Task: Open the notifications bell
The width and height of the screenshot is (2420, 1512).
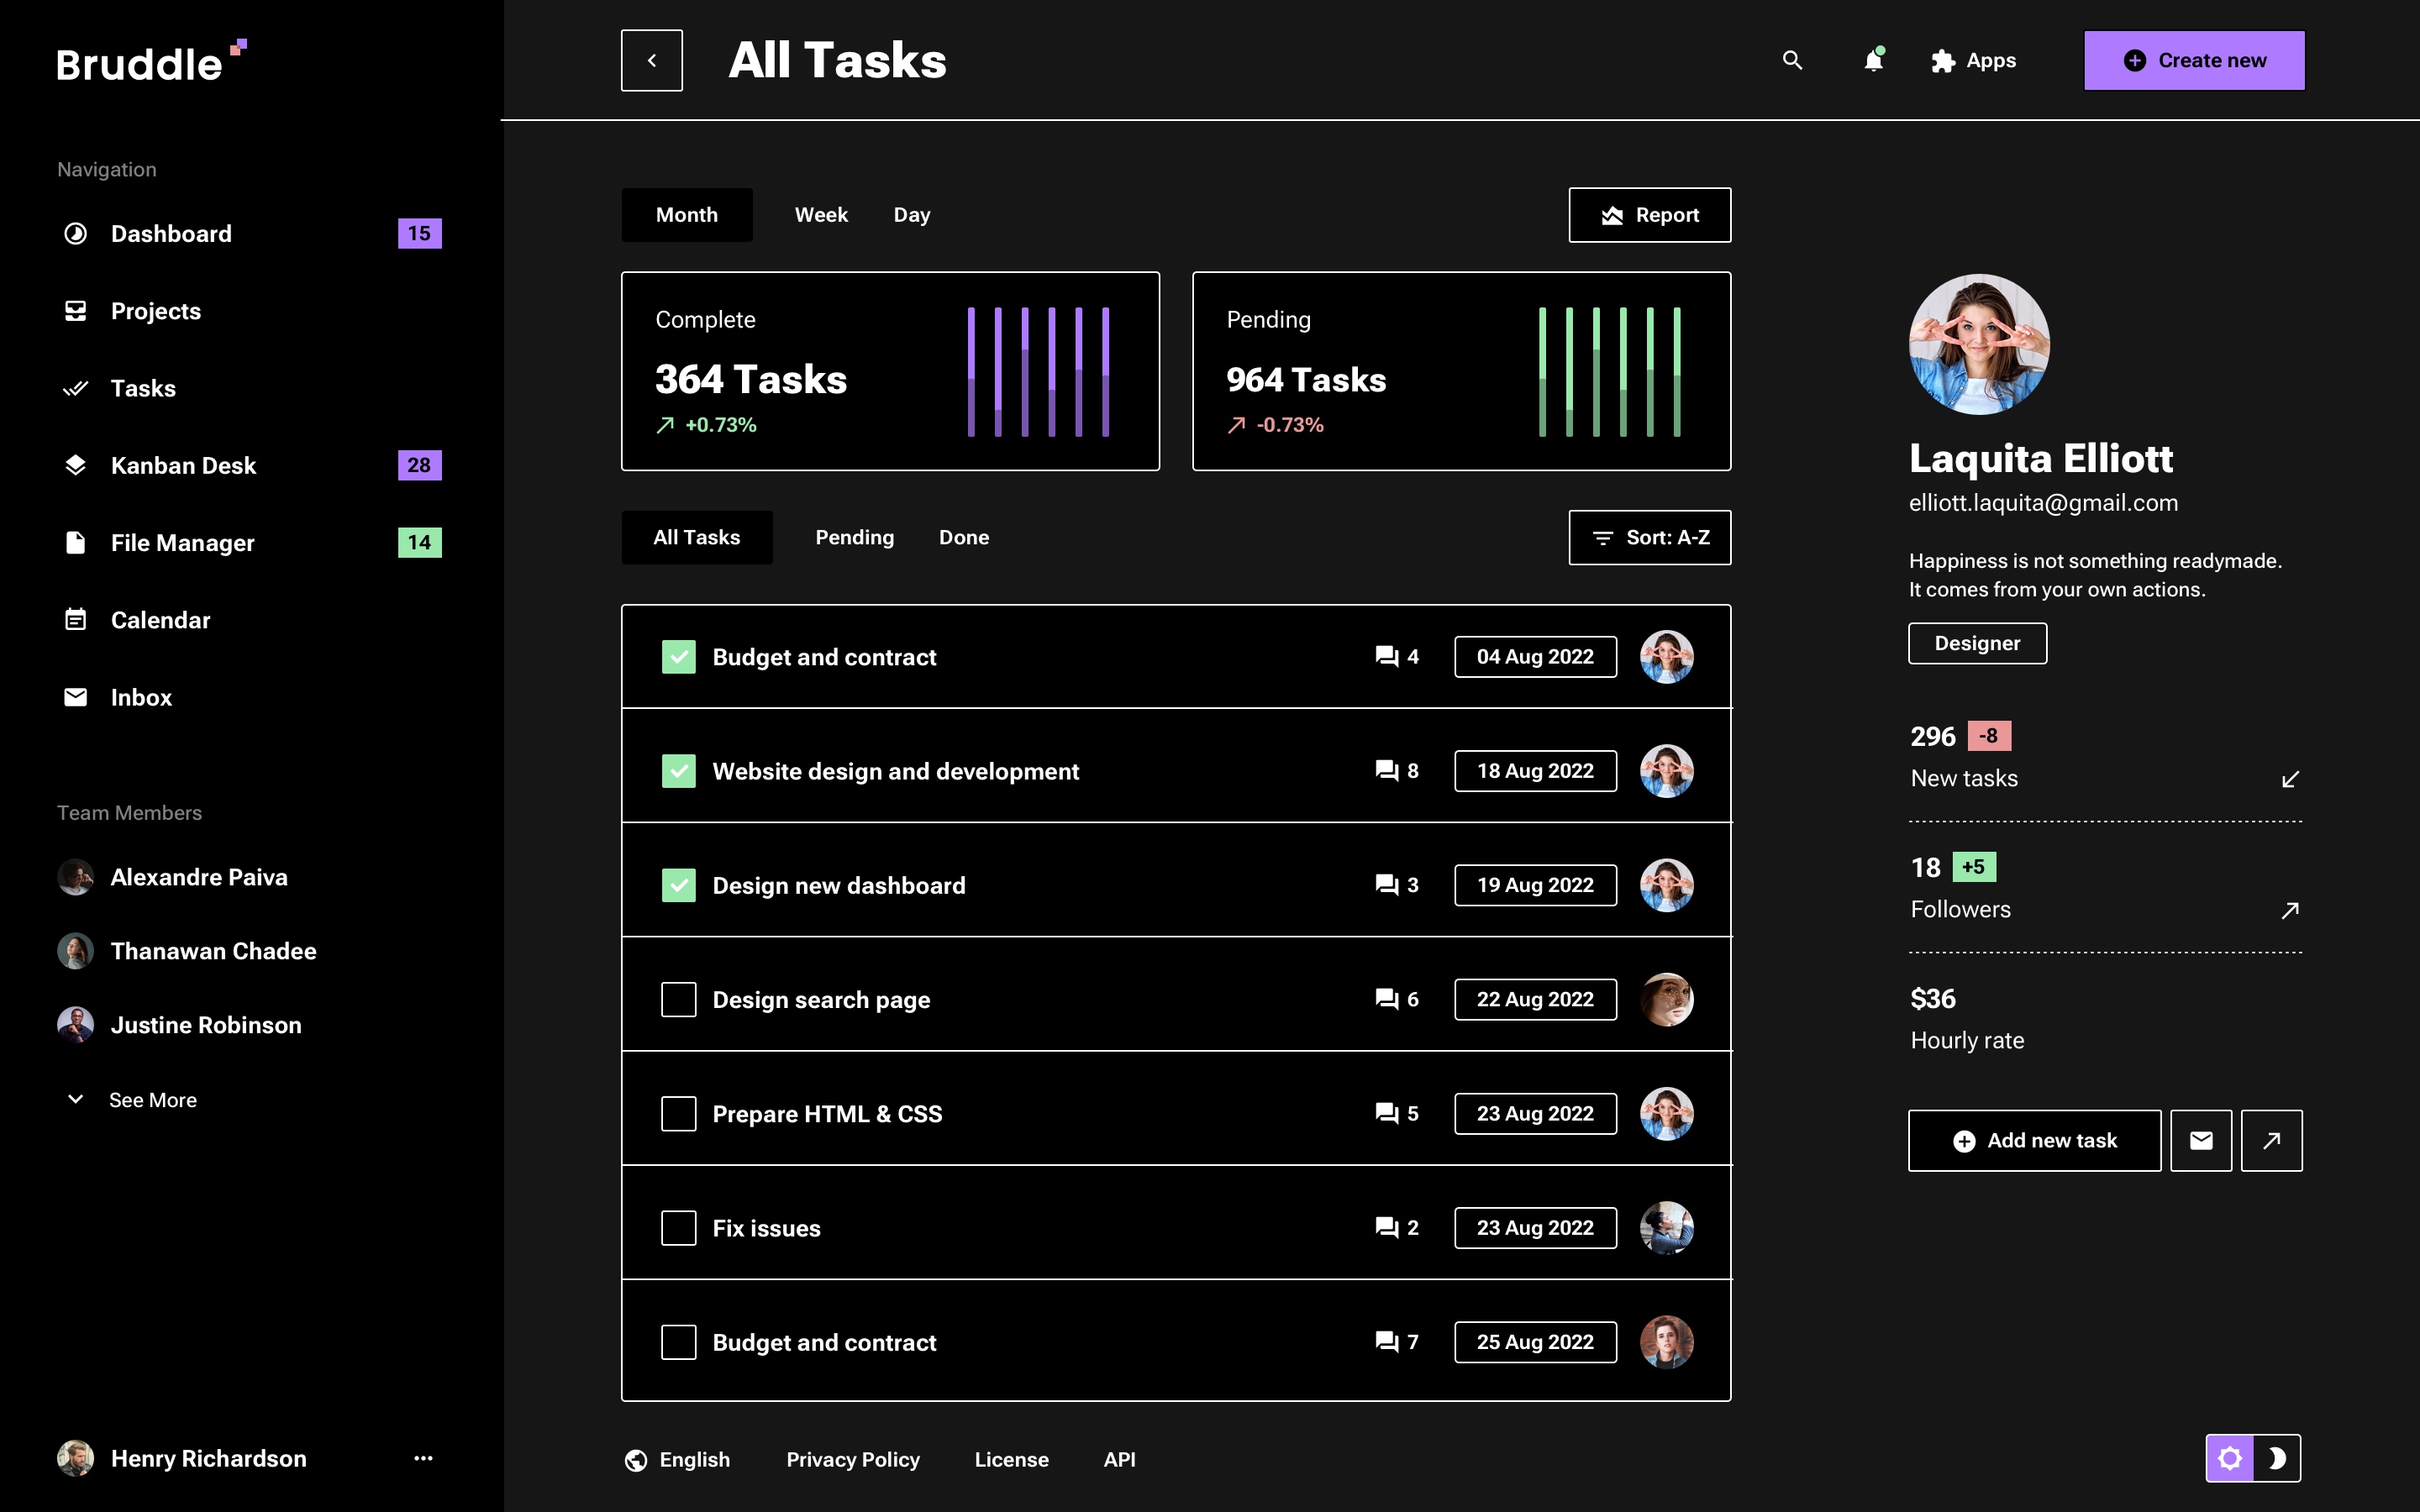Action: click(x=1873, y=60)
